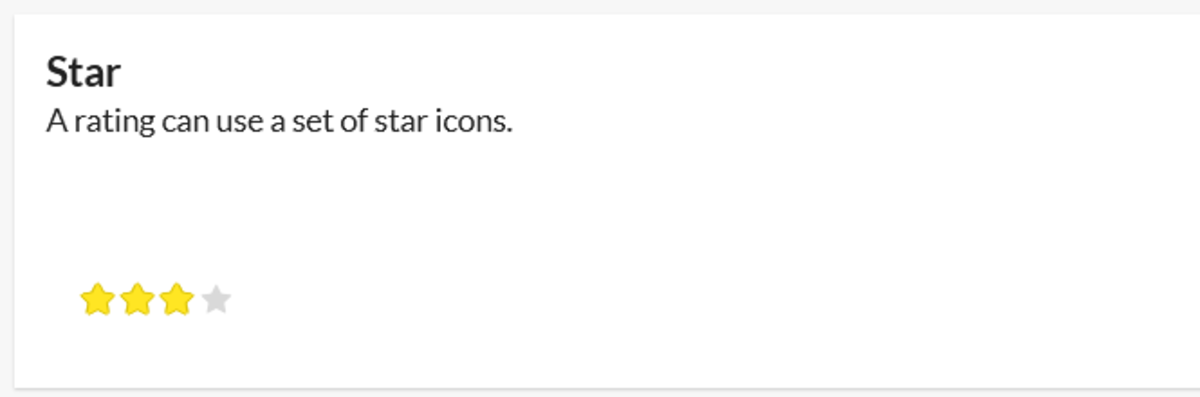The image size is (1200, 397).
Task: Click the letter "A" starting the description
Action: click(x=57, y=123)
